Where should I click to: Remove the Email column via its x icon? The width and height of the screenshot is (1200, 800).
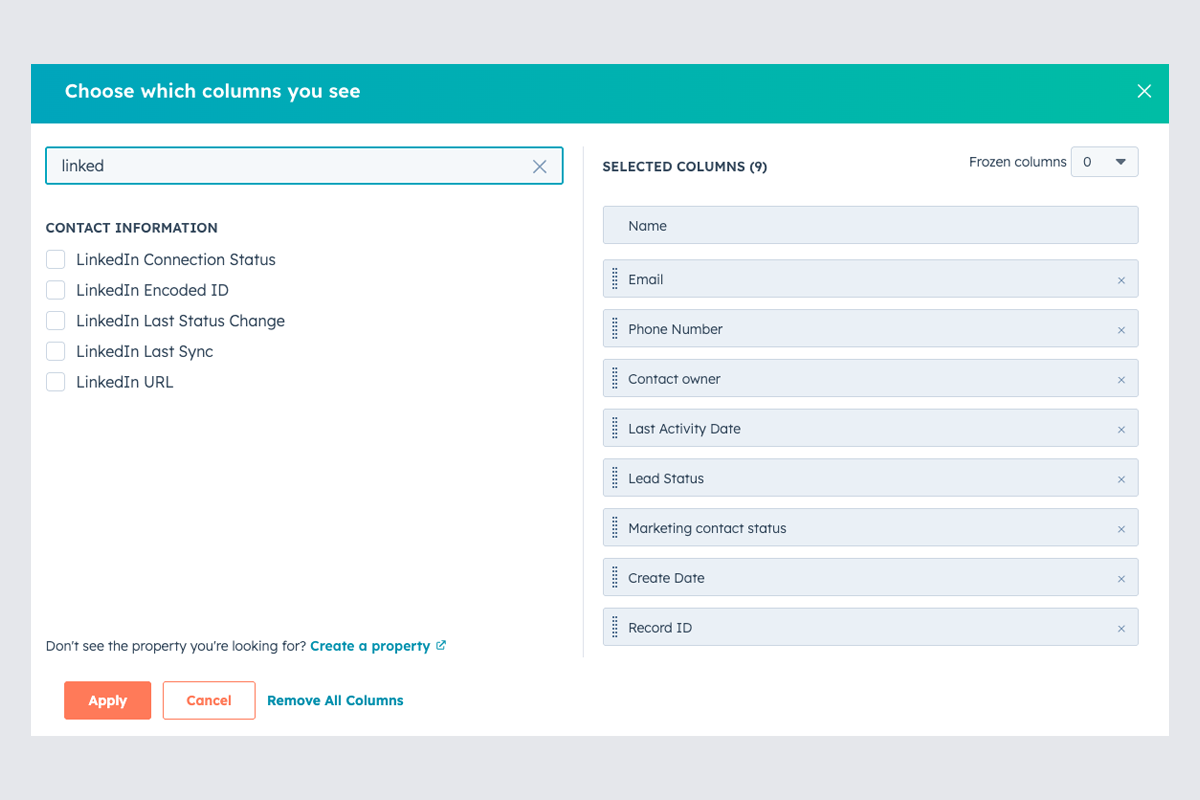[x=1122, y=279]
